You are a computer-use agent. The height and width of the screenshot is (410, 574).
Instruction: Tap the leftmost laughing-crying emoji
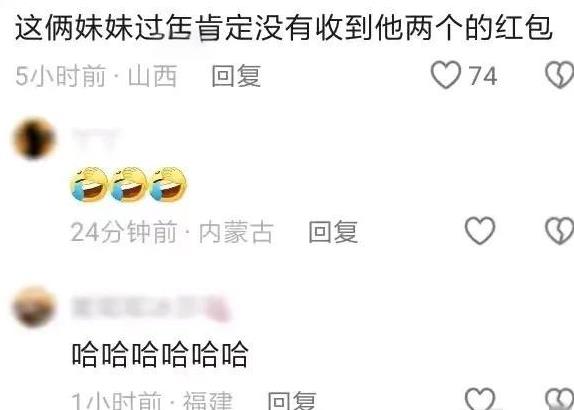pyautogui.click(x=89, y=184)
